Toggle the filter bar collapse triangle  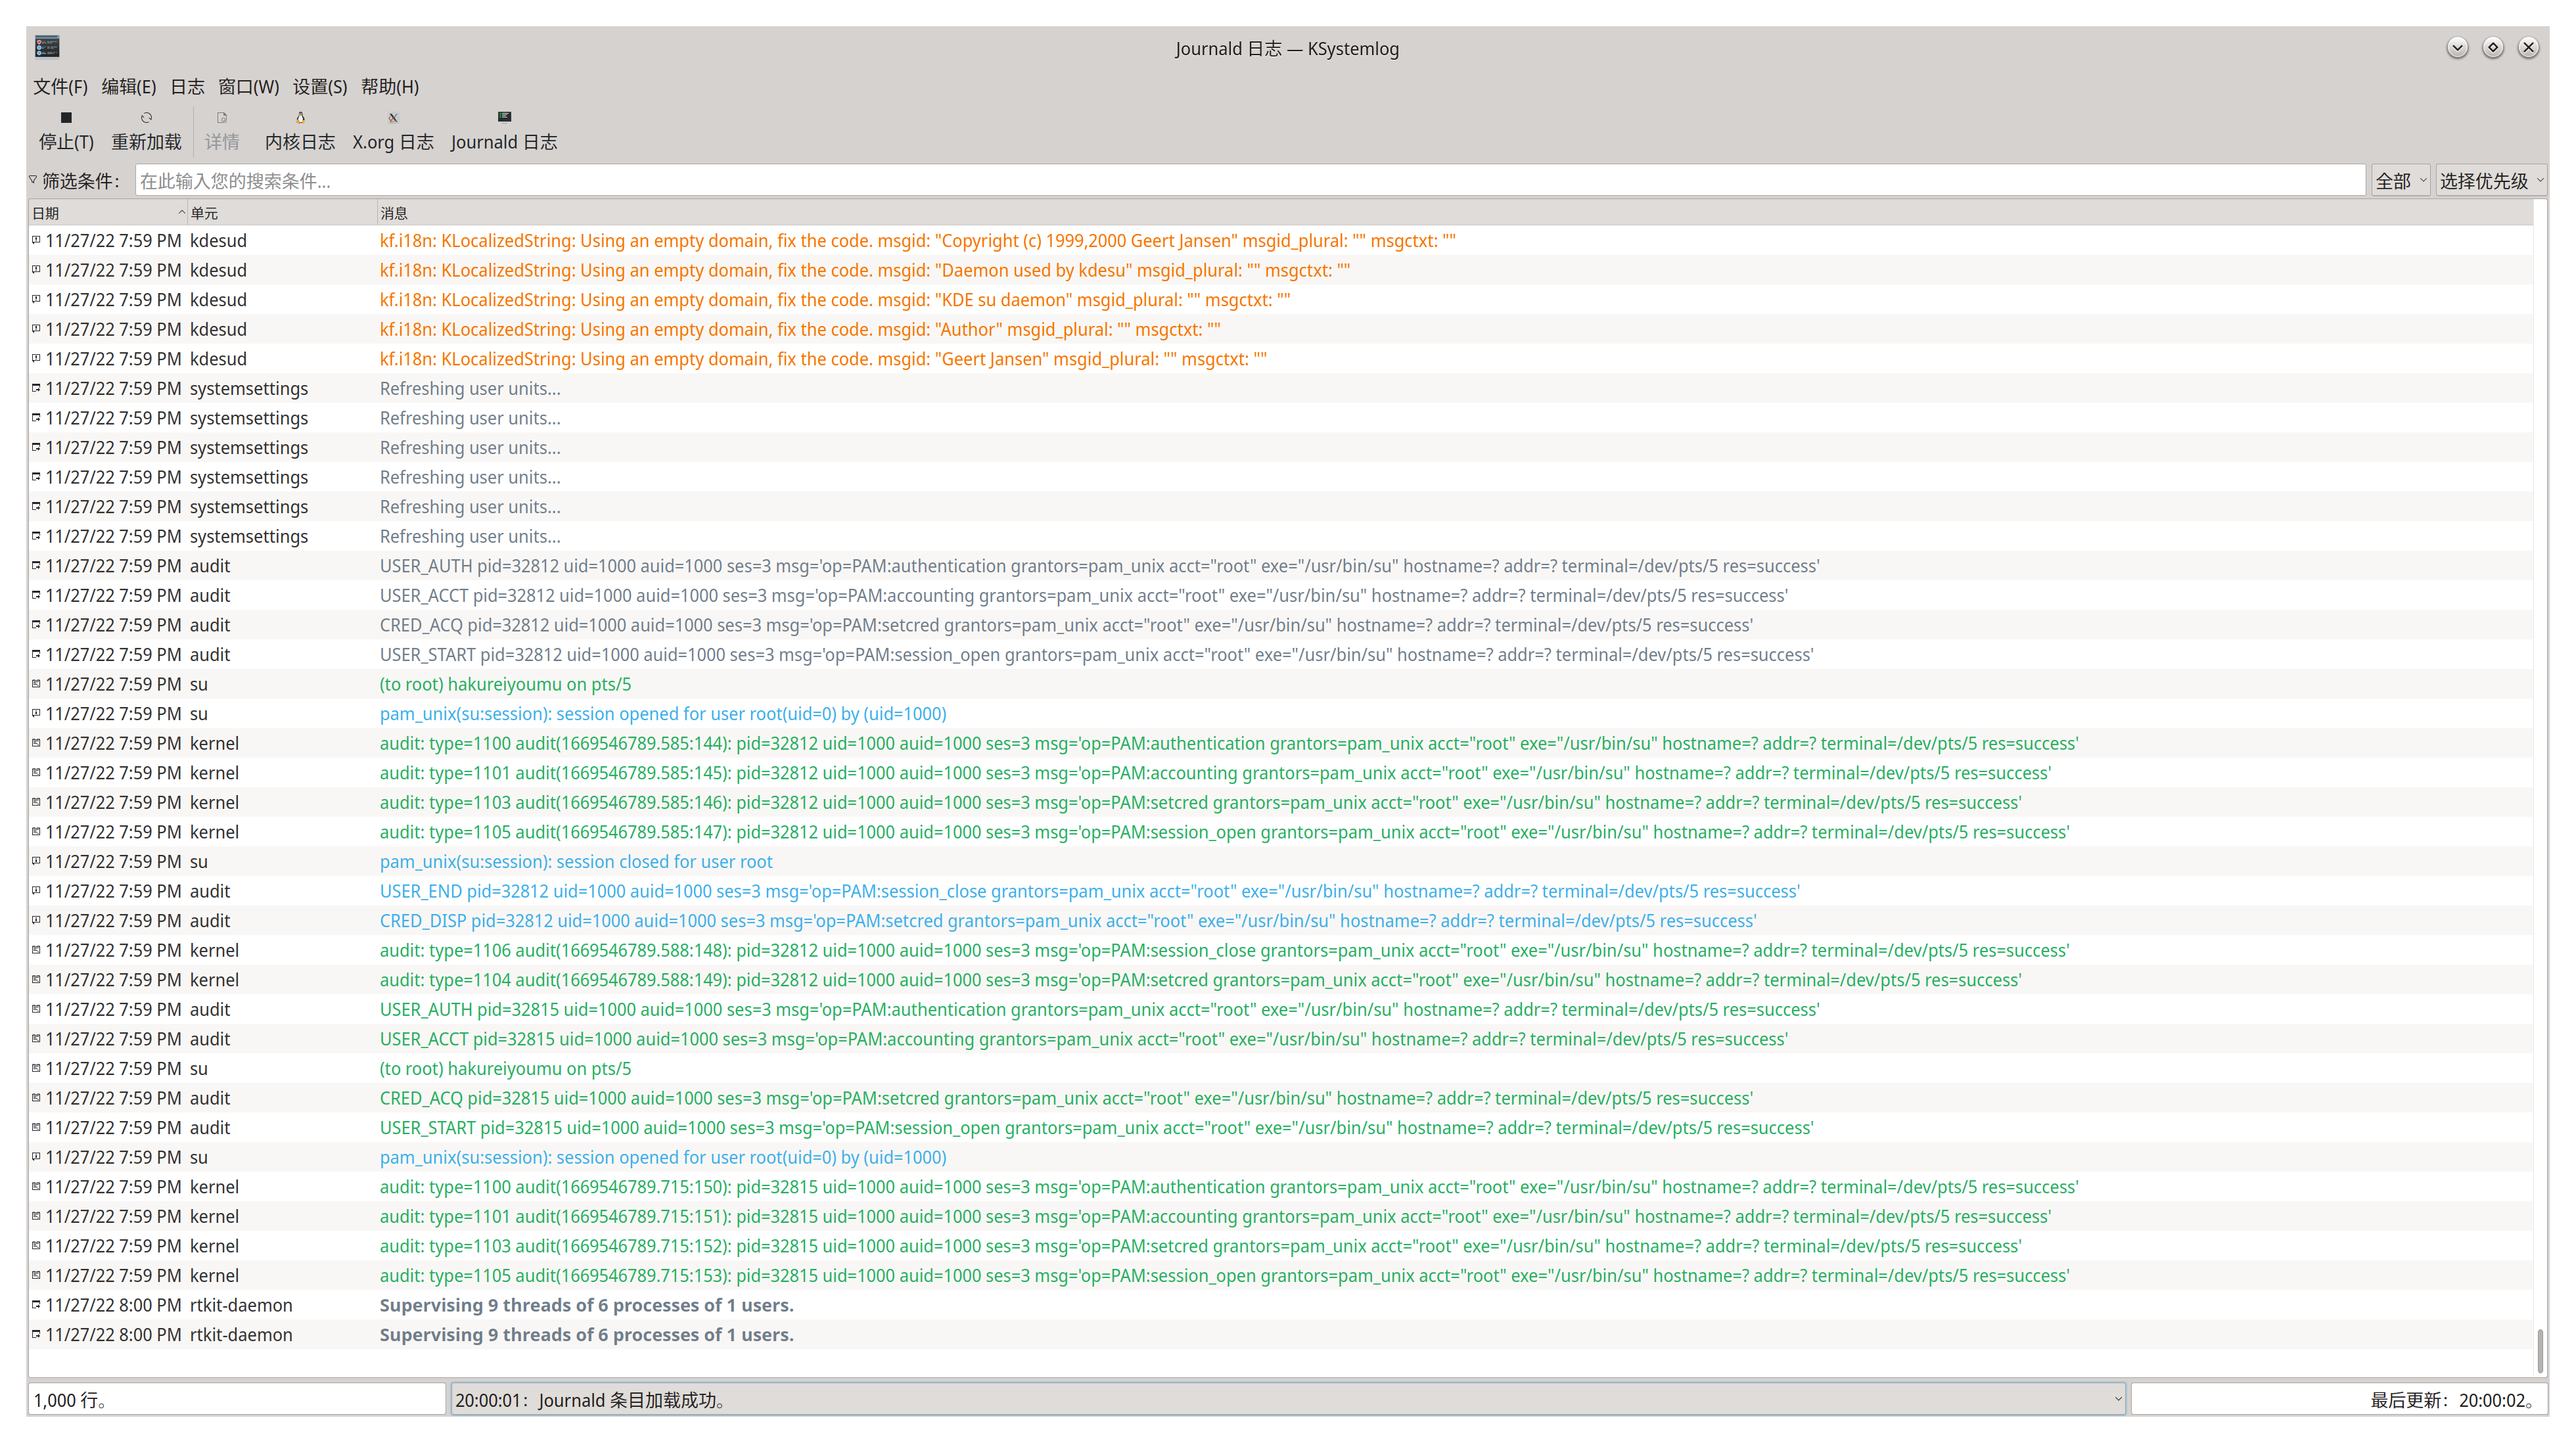(x=33, y=180)
